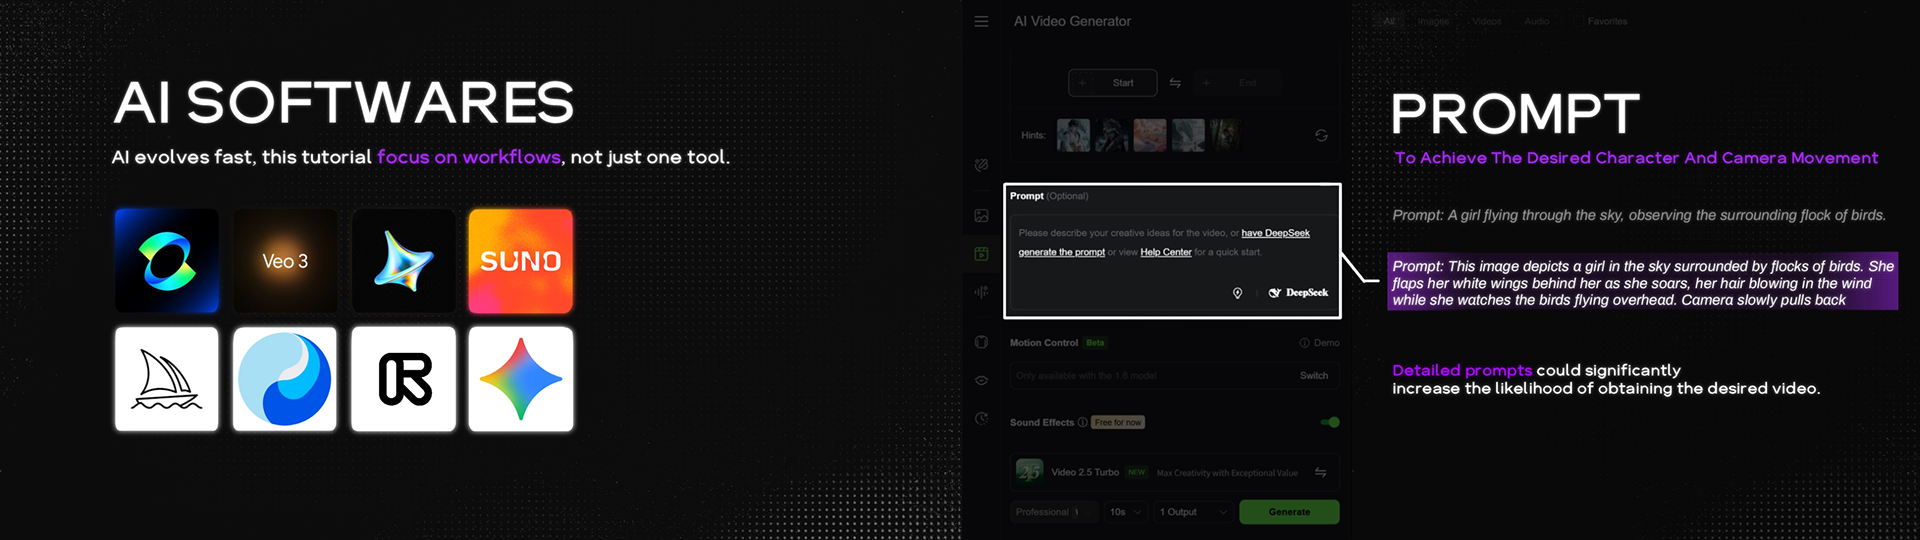Viewport: 1920px width, 540px height.
Task: Click the Veo 3 logo tile
Action: pyautogui.click(x=285, y=261)
